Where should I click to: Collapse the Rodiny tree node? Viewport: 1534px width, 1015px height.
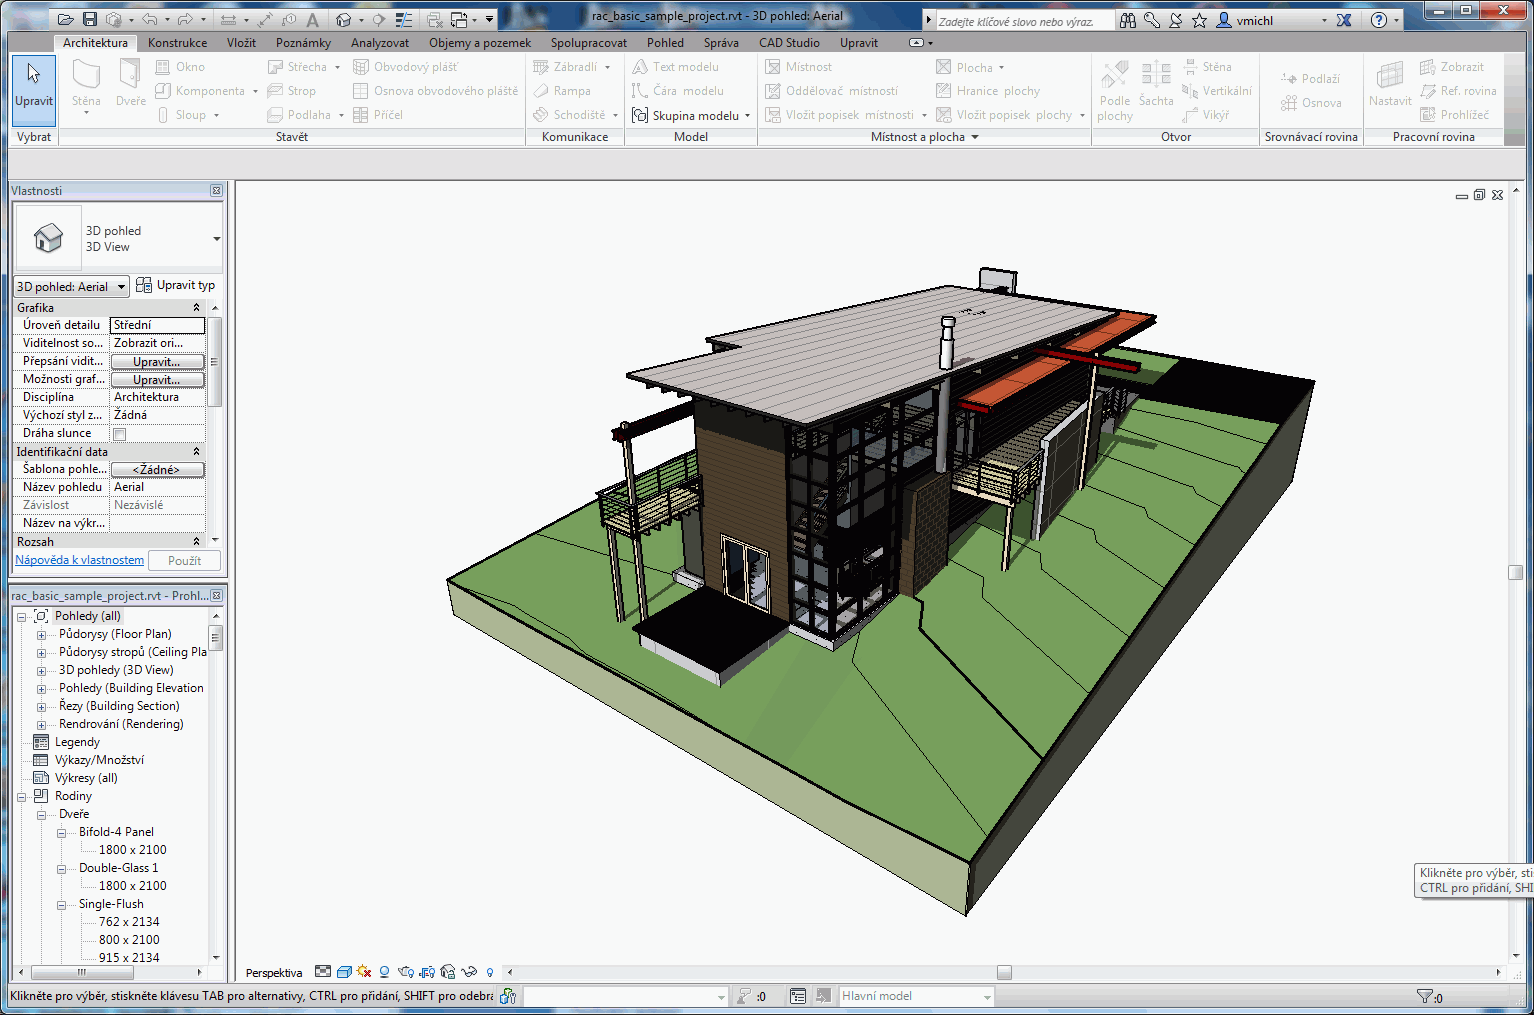click(21, 797)
